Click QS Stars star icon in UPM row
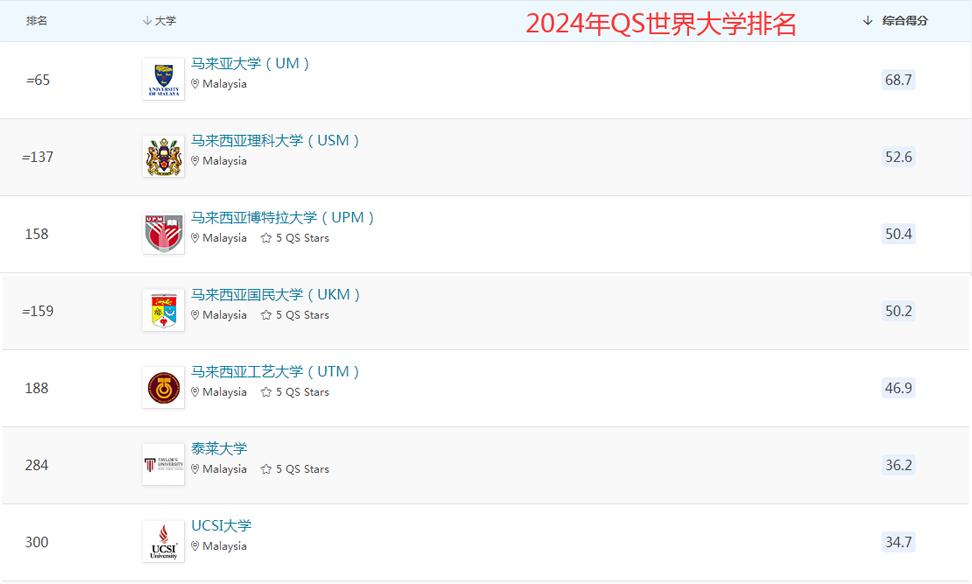This screenshot has width=972, height=584. pos(266,238)
